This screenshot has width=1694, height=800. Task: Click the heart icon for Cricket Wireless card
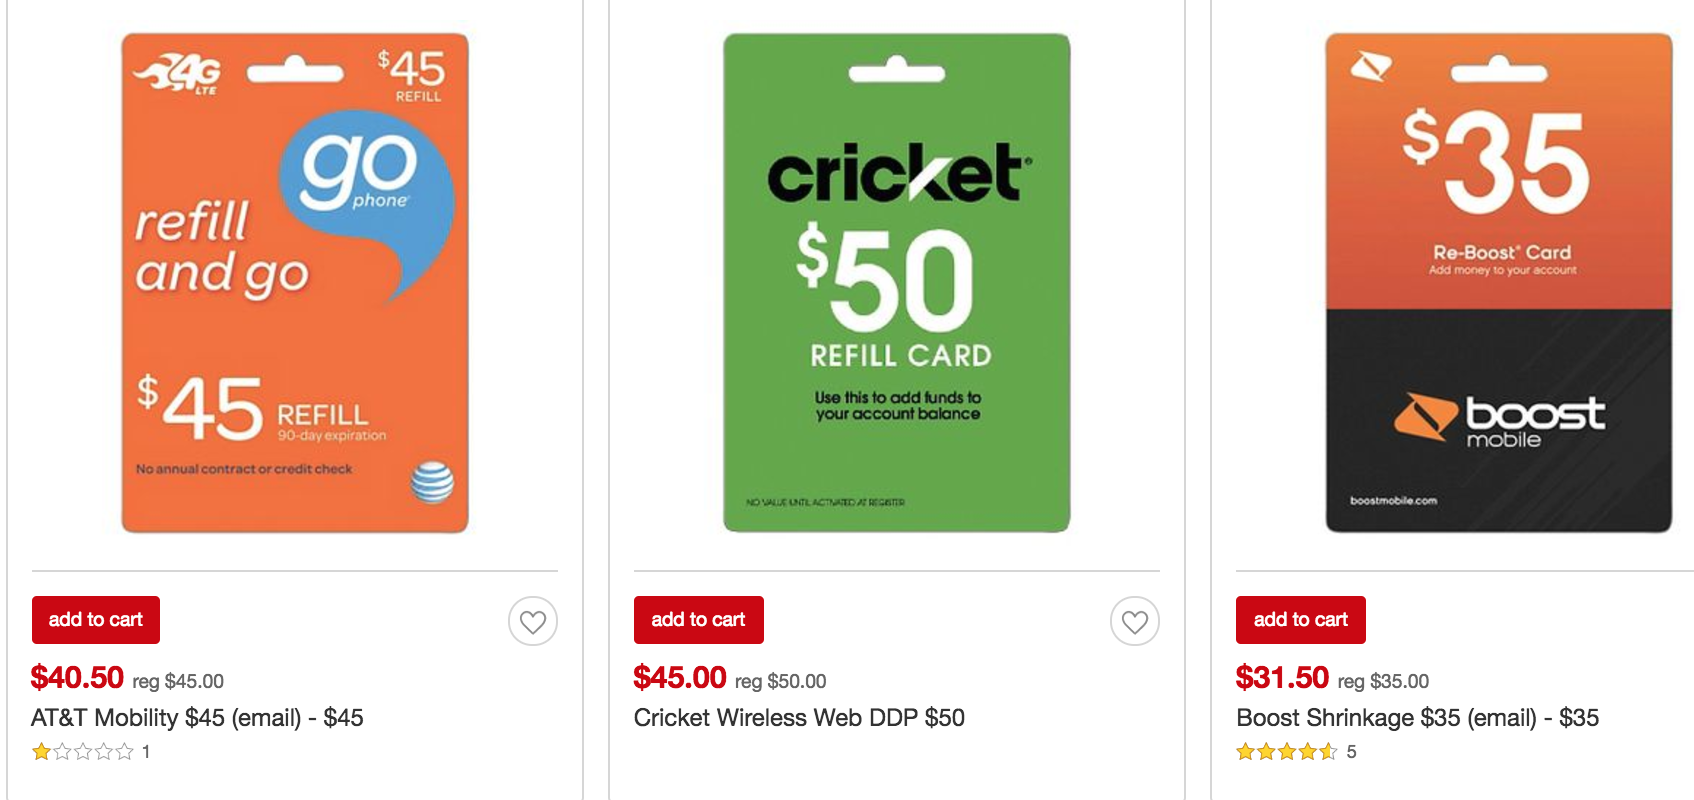[1135, 622]
